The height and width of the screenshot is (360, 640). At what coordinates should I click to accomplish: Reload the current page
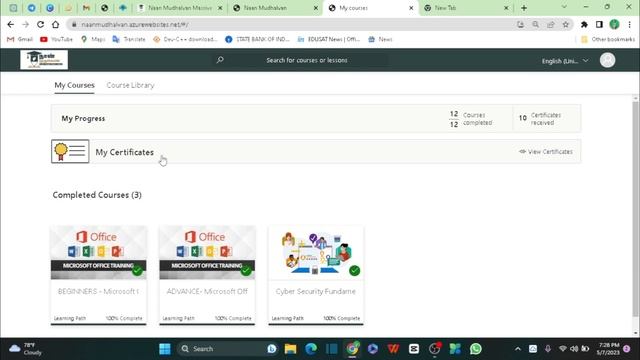(x=40, y=24)
